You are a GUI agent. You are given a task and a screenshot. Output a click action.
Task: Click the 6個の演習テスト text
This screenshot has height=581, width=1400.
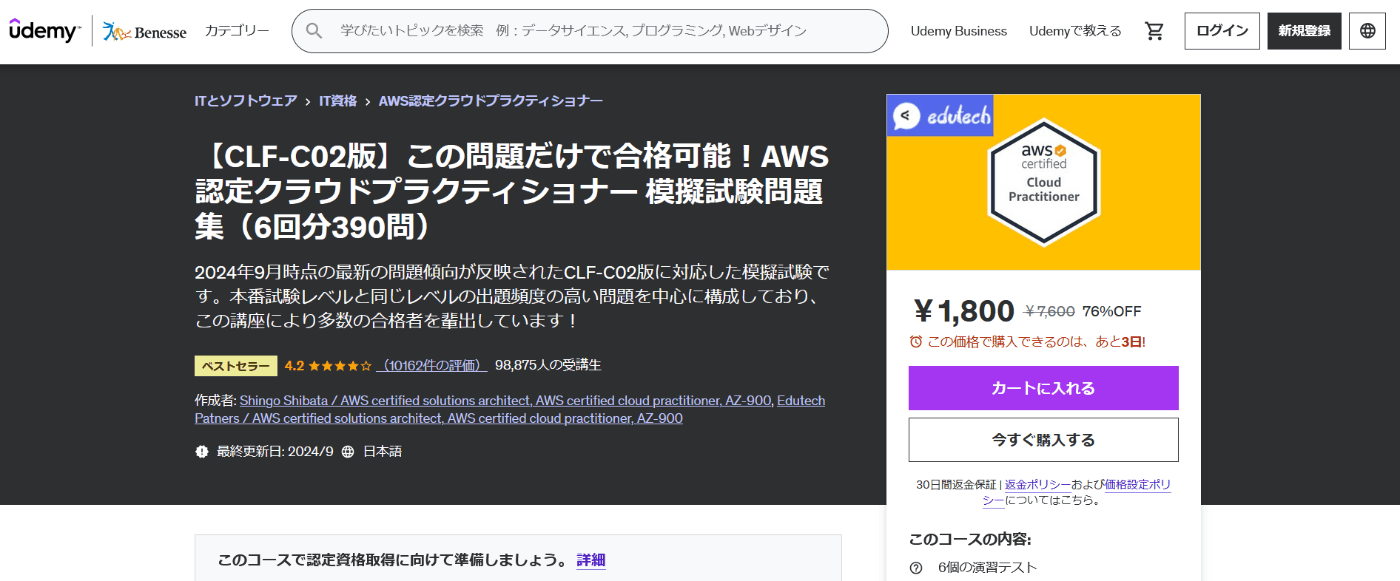coord(987,568)
